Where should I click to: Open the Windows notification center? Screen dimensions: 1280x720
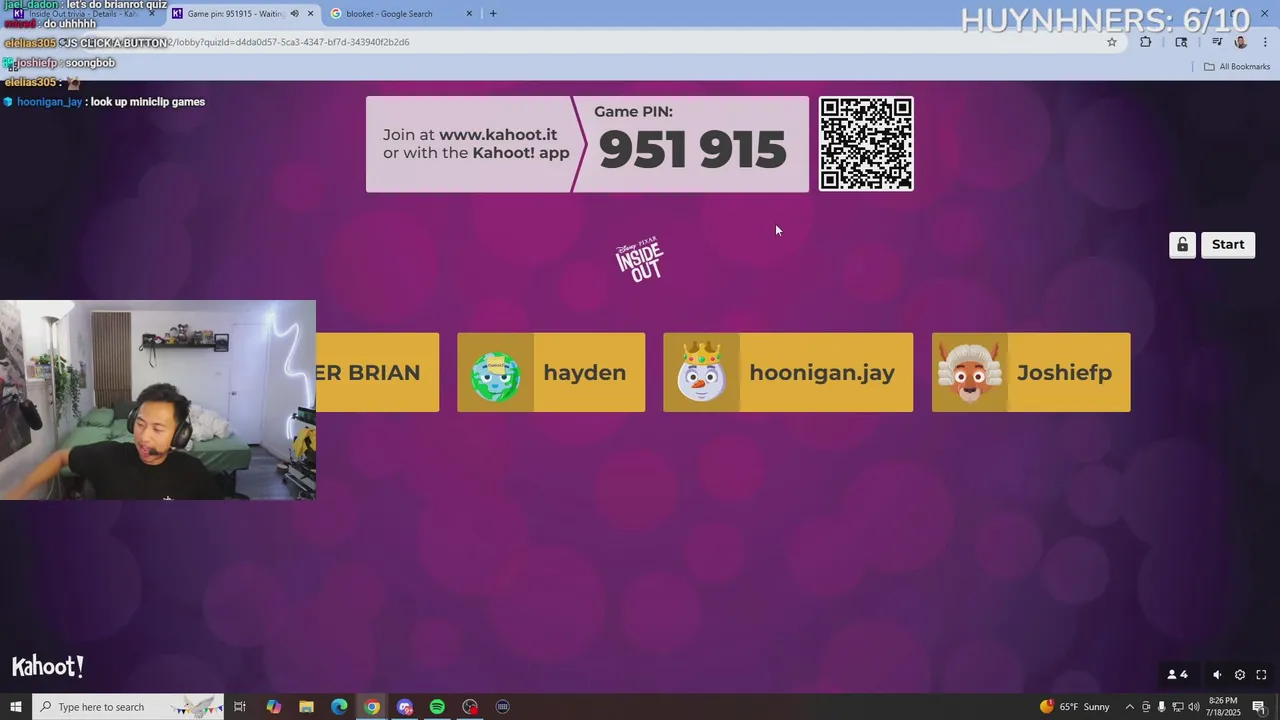click(x=1260, y=707)
